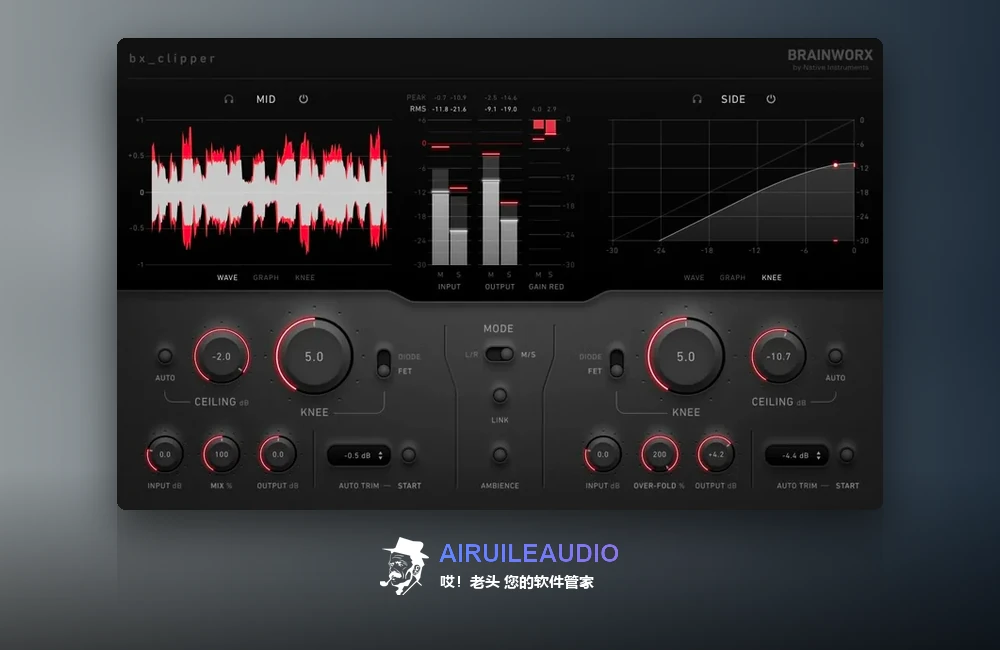Select the WAVE view under SIDE display
1000x650 pixels.
[694, 277]
